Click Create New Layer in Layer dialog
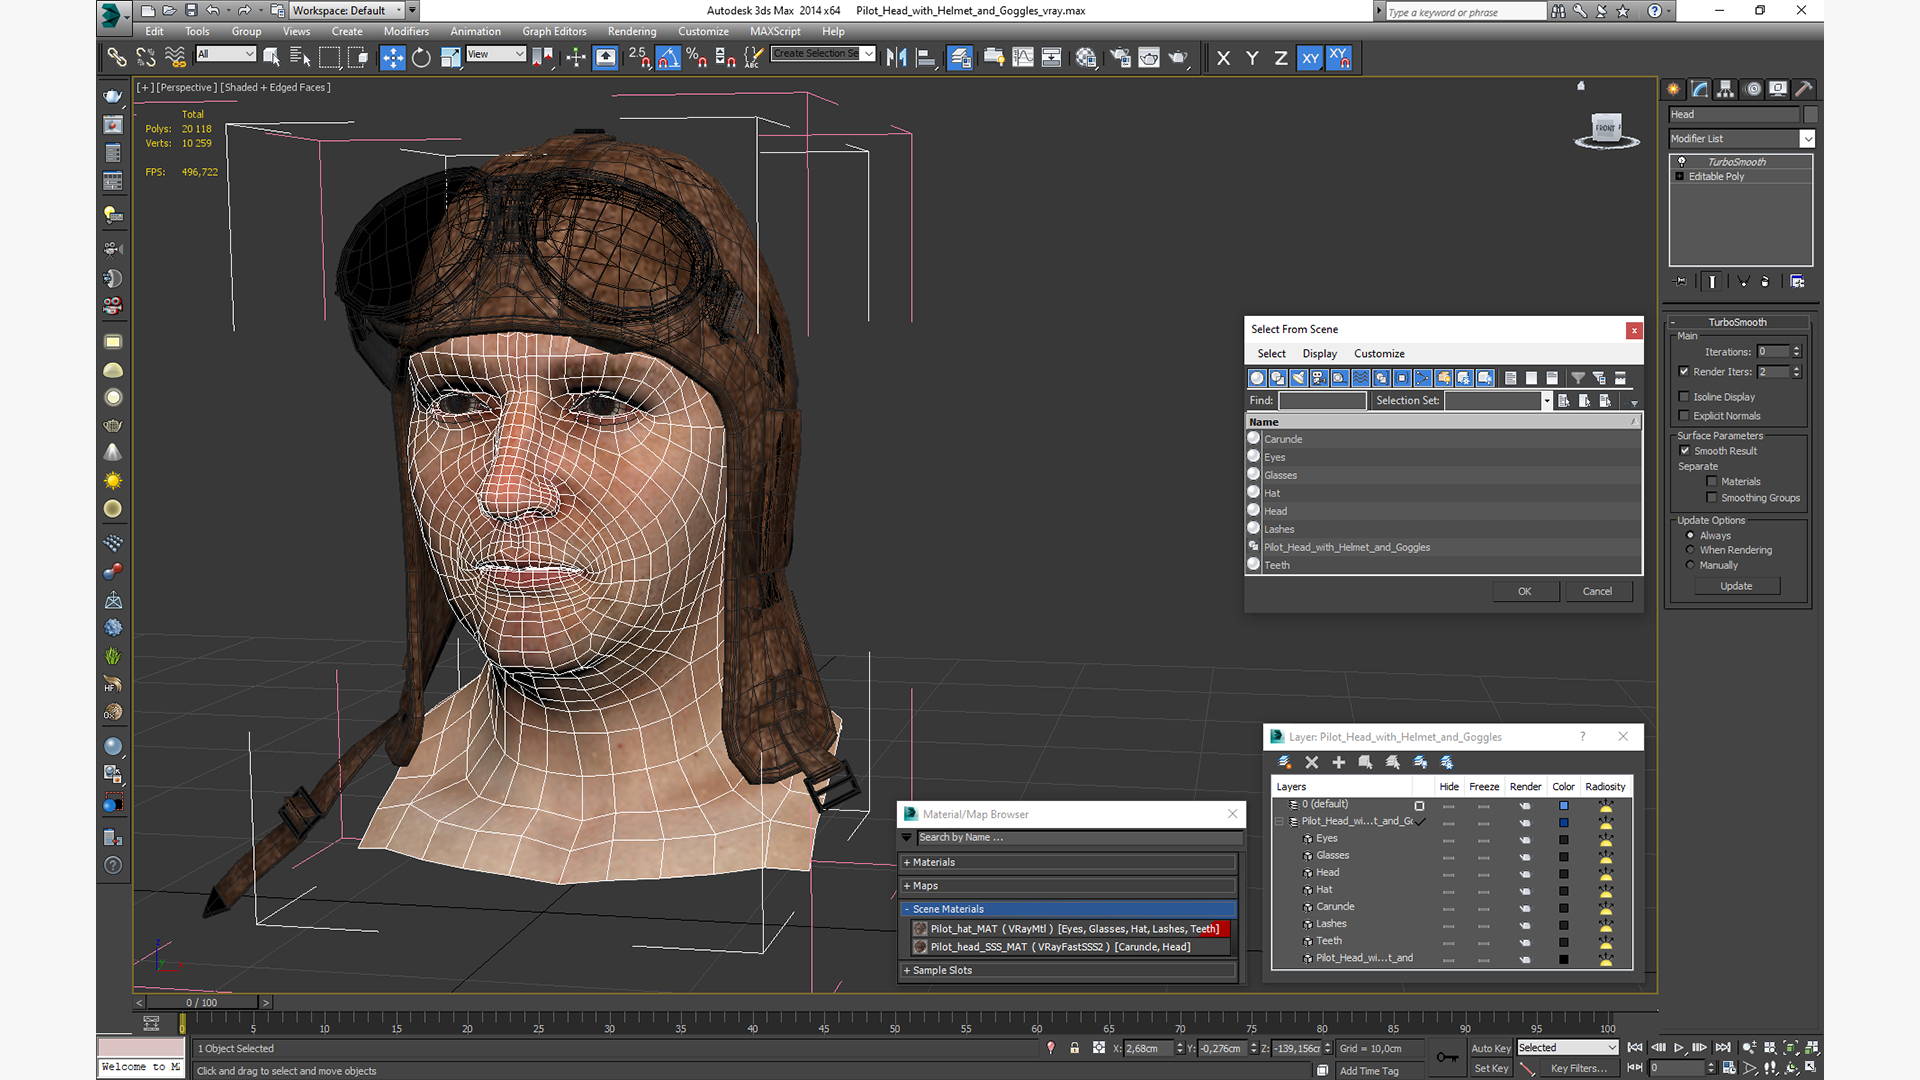The width and height of the screenshot is (1920, 1080). [1285, 762]
